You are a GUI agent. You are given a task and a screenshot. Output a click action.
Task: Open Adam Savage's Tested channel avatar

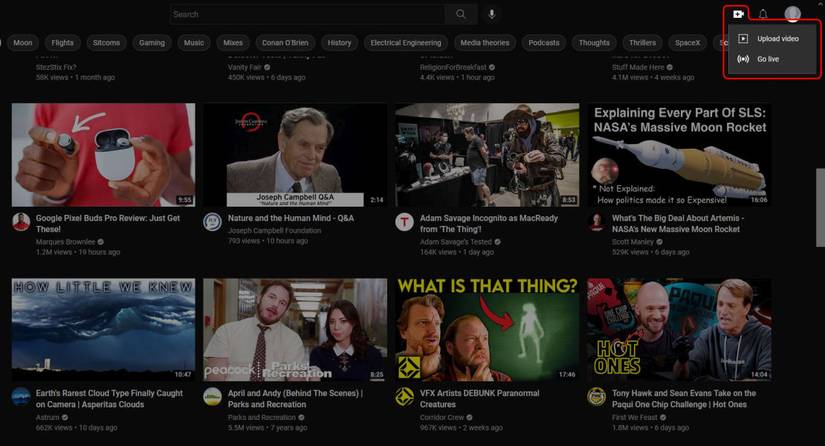tap(404, 222)
